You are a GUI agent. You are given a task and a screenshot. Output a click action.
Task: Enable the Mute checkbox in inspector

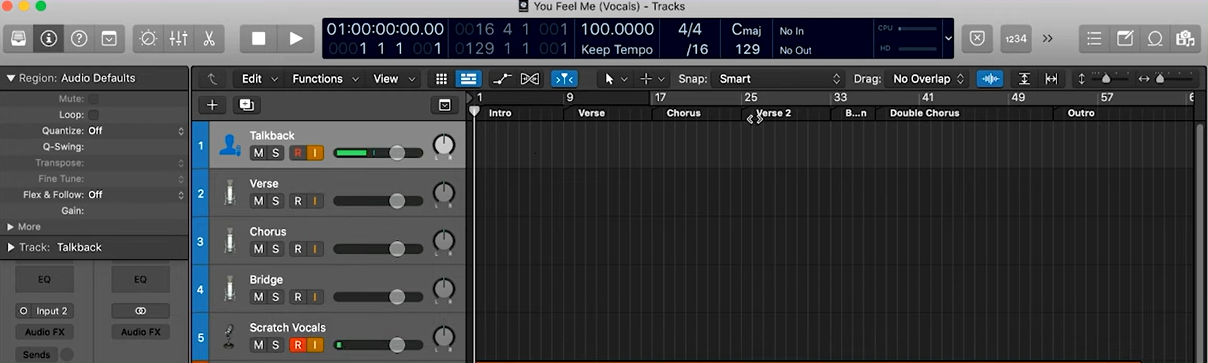[x=93, y=99]
